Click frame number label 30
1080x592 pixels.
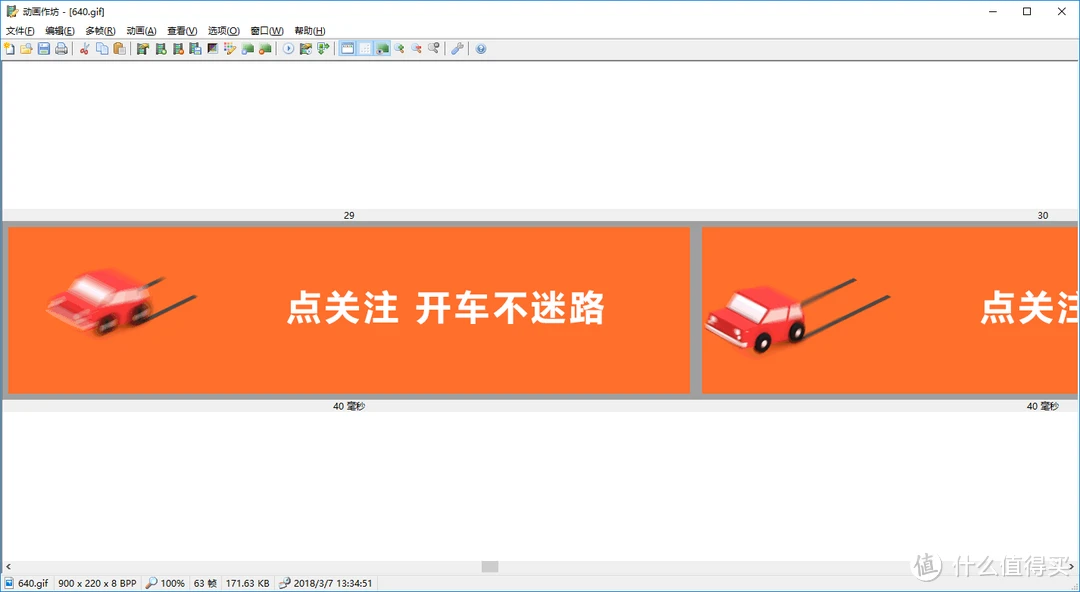[x=1043, y=216]
